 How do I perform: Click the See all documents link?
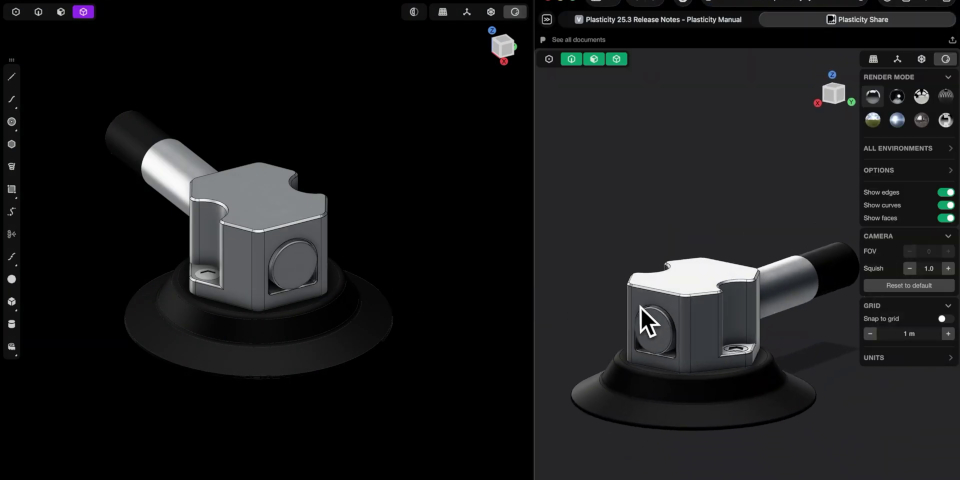[x=578, y=40]
